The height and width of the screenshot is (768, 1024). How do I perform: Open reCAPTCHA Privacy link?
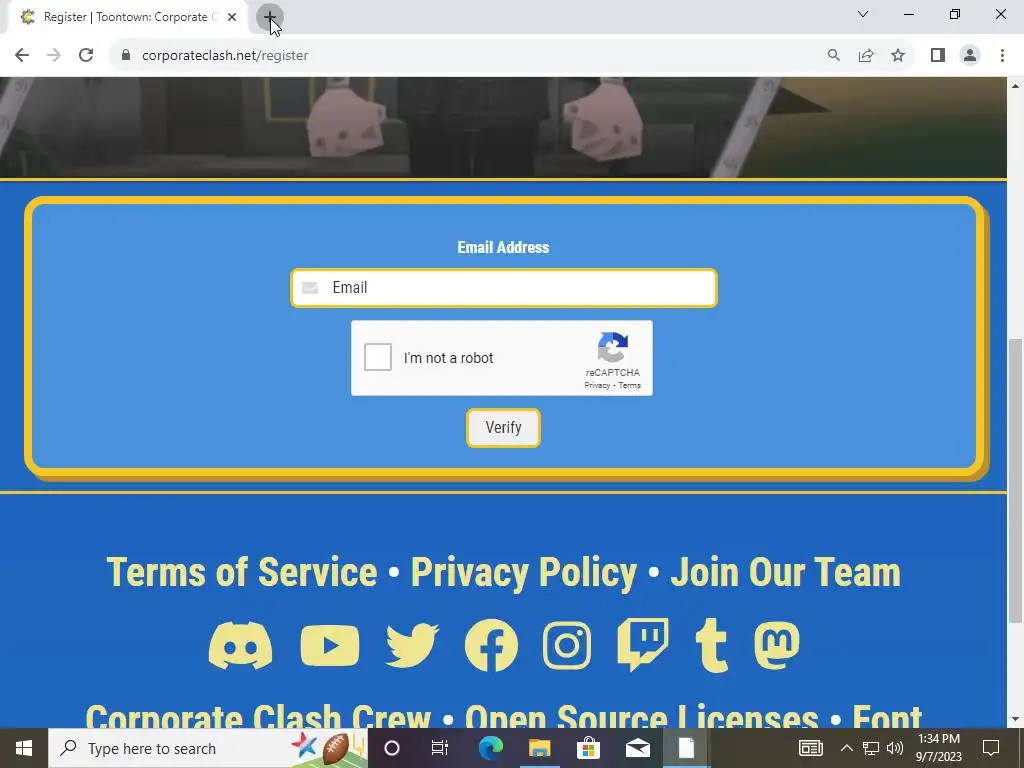tap(597, 385)
